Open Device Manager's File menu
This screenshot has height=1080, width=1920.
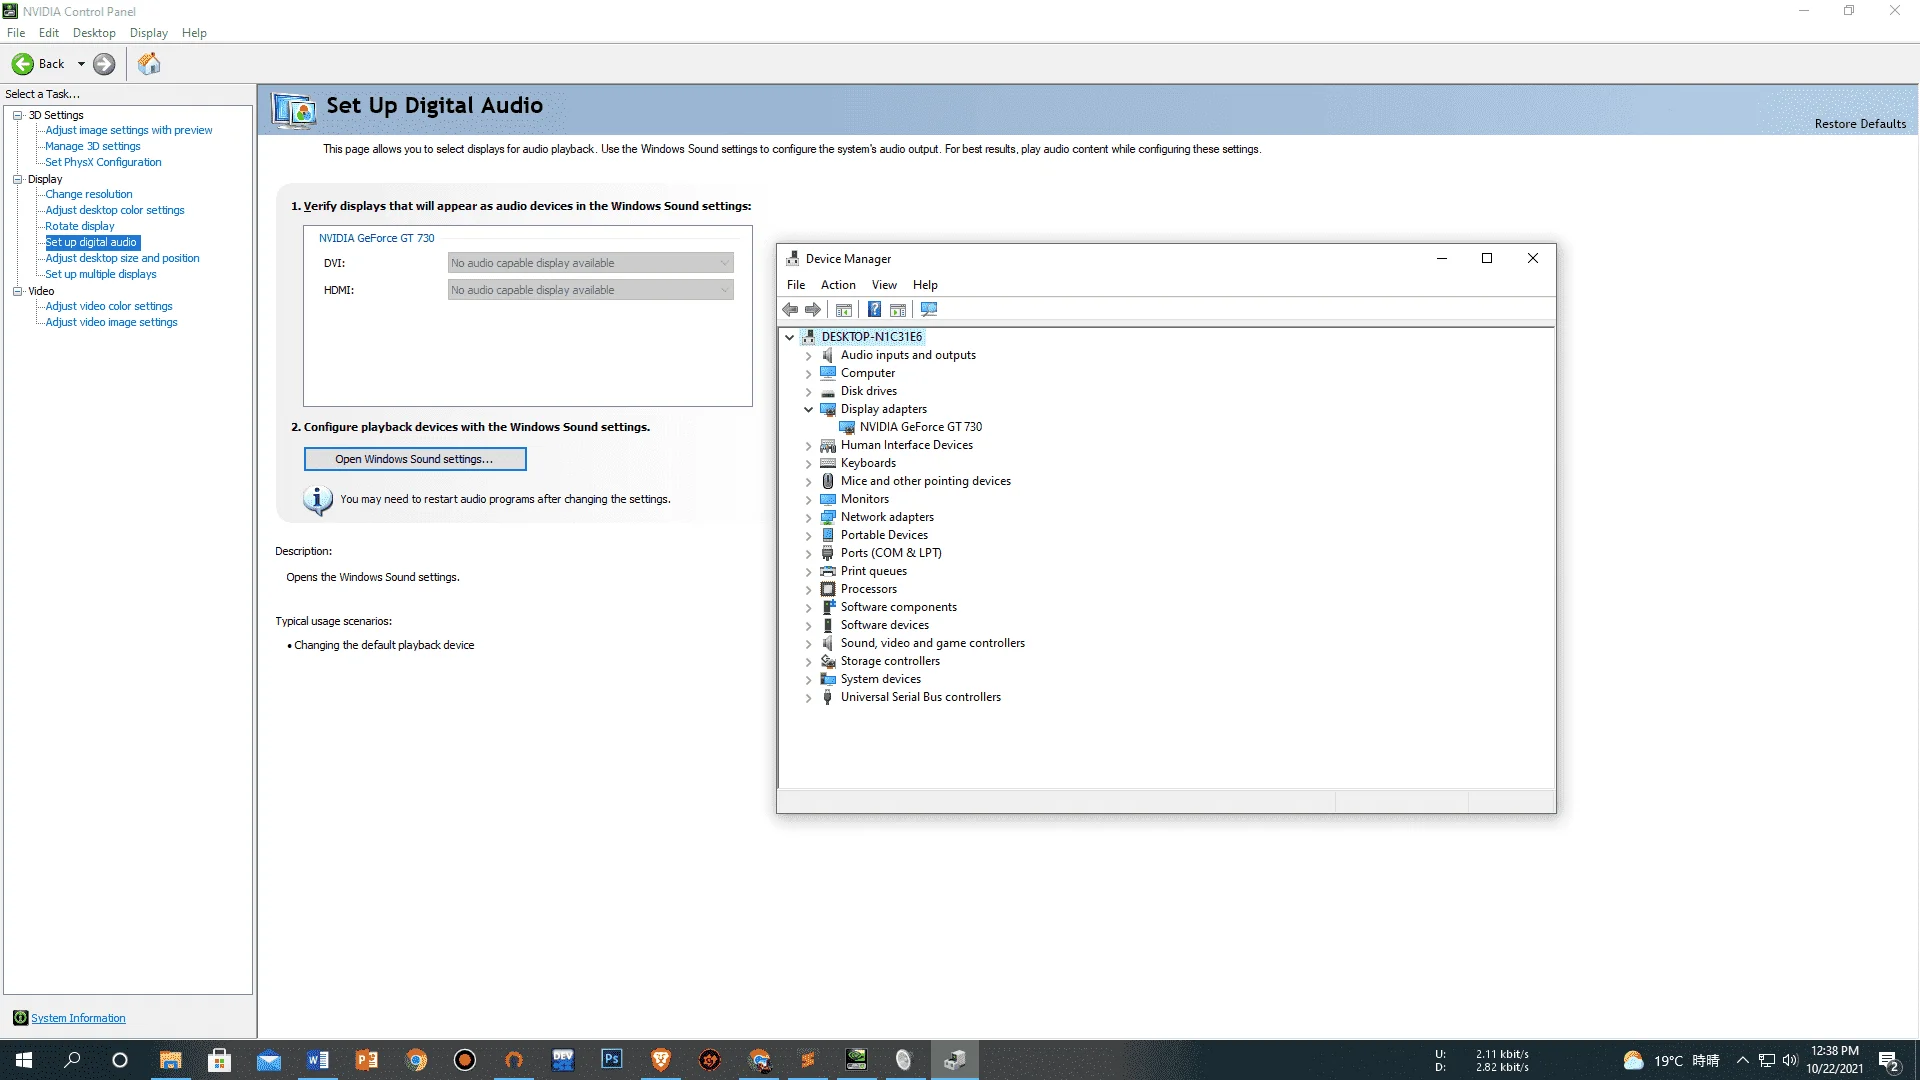pos(796,285)
